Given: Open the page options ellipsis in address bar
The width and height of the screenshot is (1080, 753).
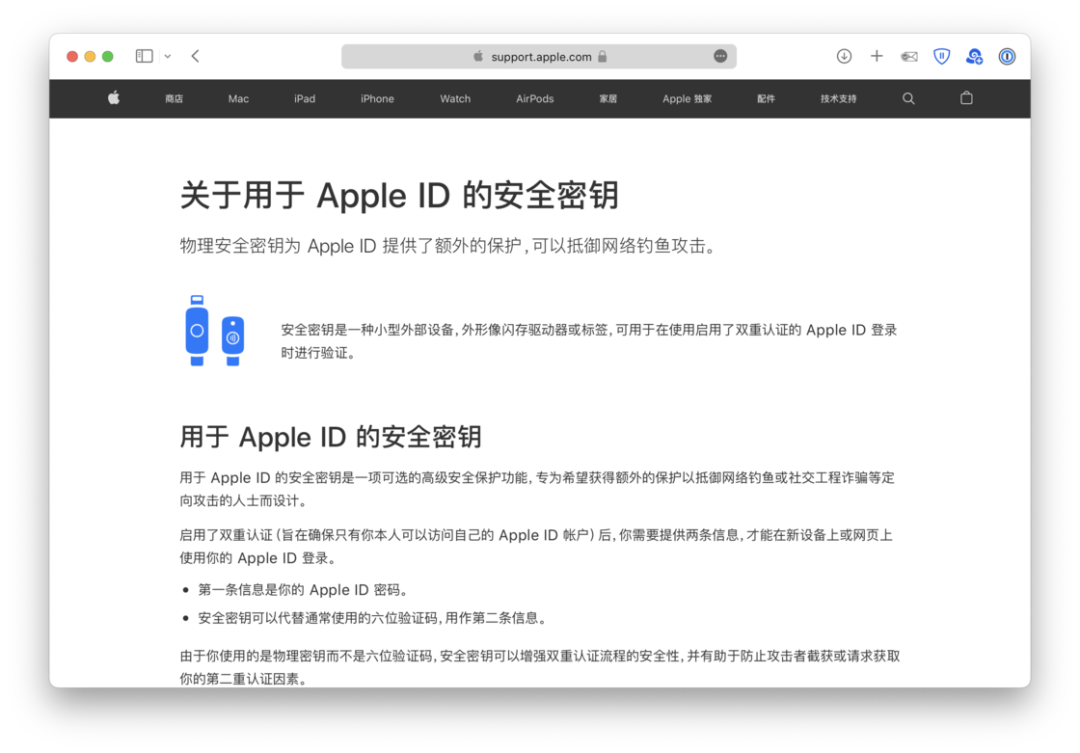Looking at the screenshot, I should (720, 56).
